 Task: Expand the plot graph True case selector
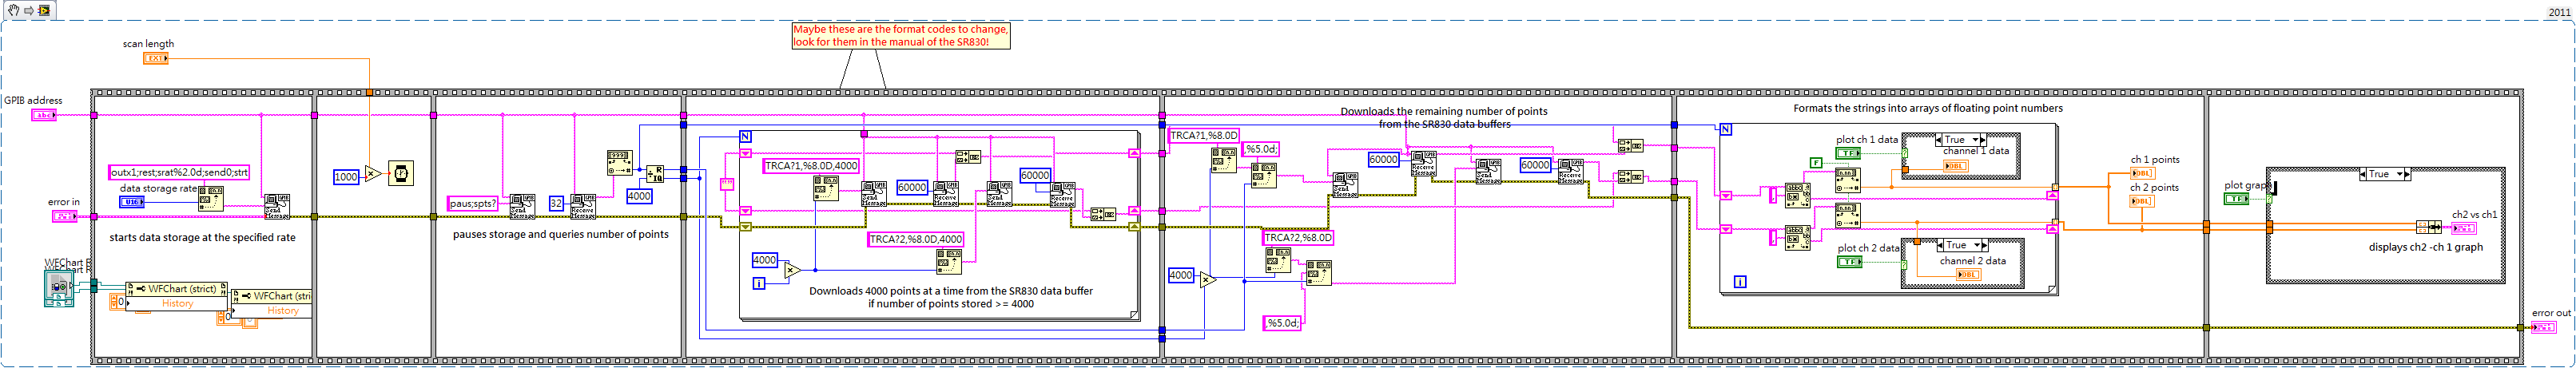pyautogui.click(x=2385, y=174)
